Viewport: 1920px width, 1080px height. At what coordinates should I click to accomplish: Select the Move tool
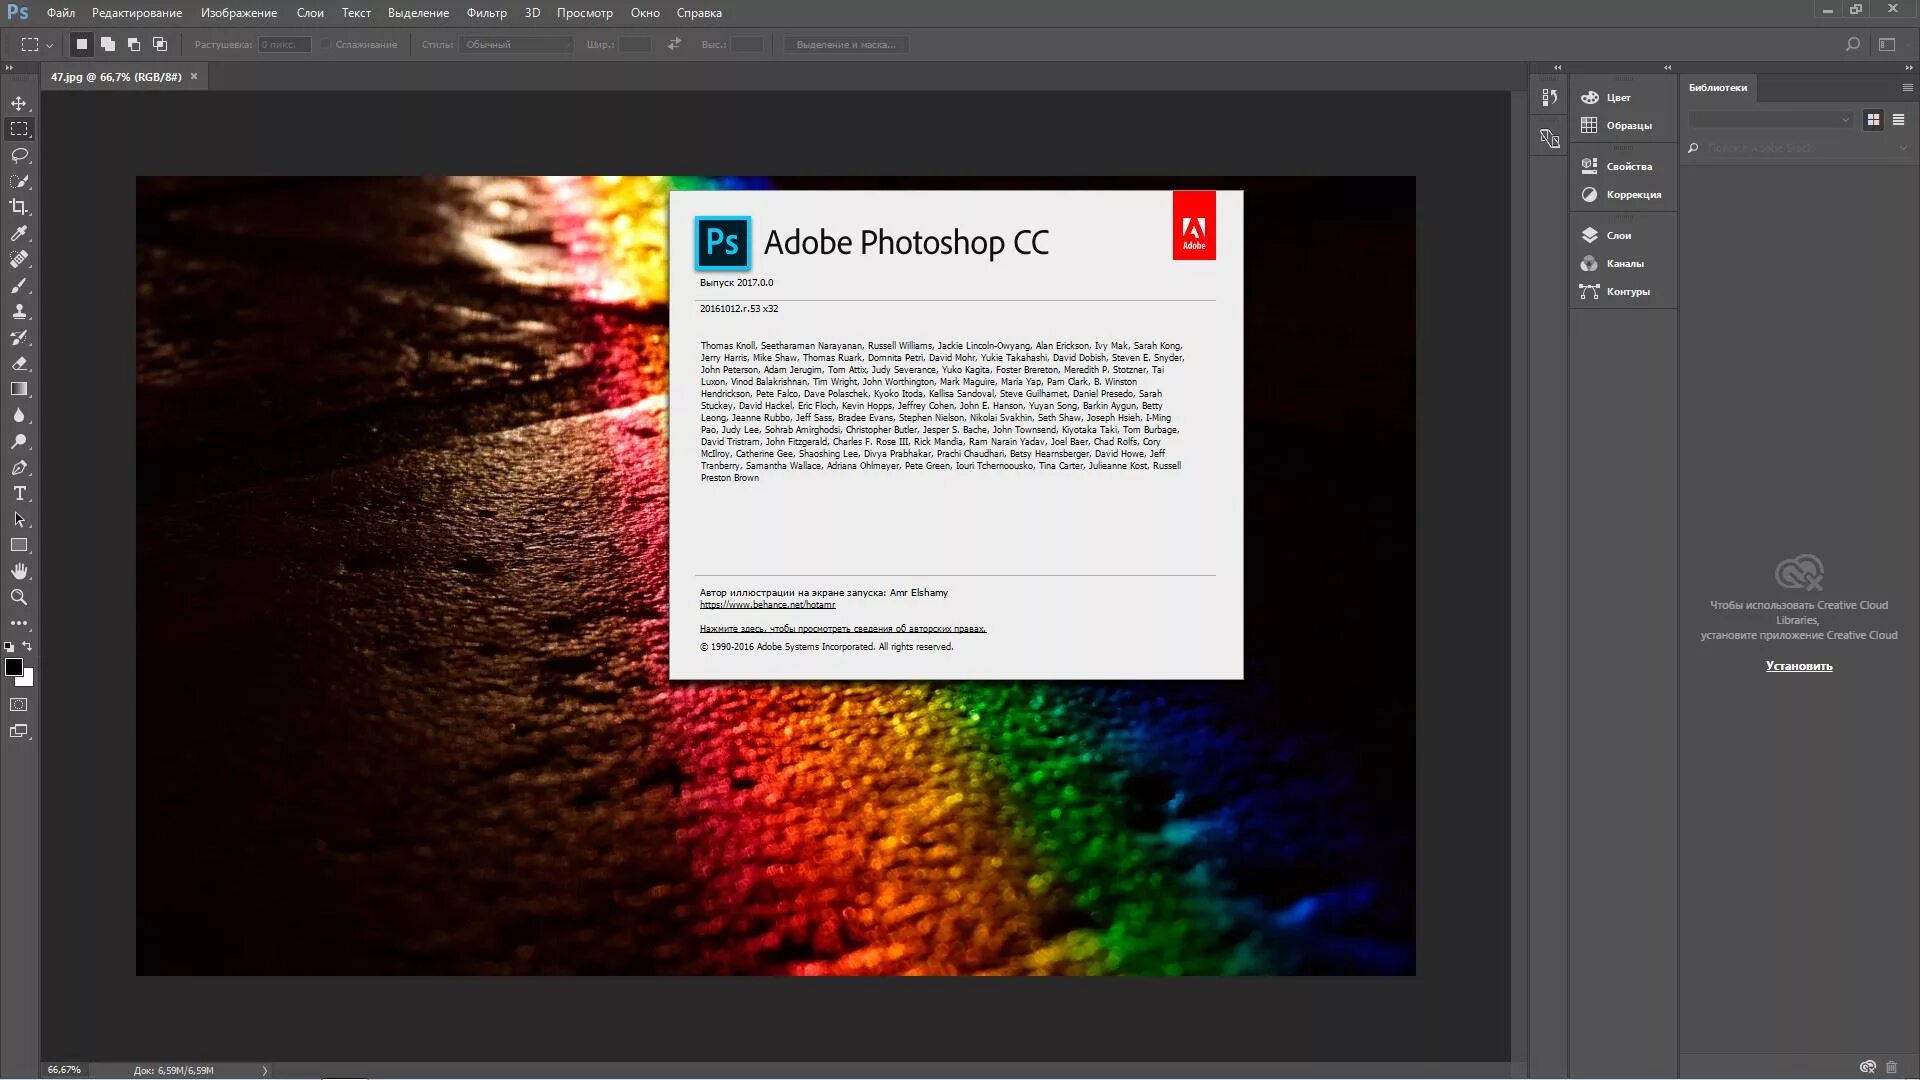pyautogui.click(x=19, y=103)
